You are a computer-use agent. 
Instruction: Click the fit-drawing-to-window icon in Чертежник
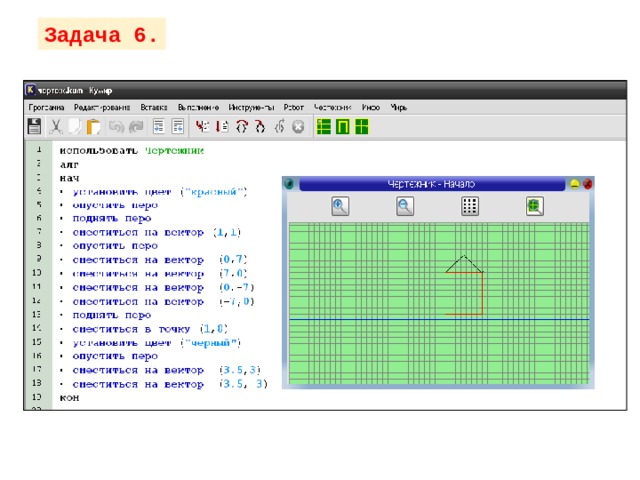535,206
